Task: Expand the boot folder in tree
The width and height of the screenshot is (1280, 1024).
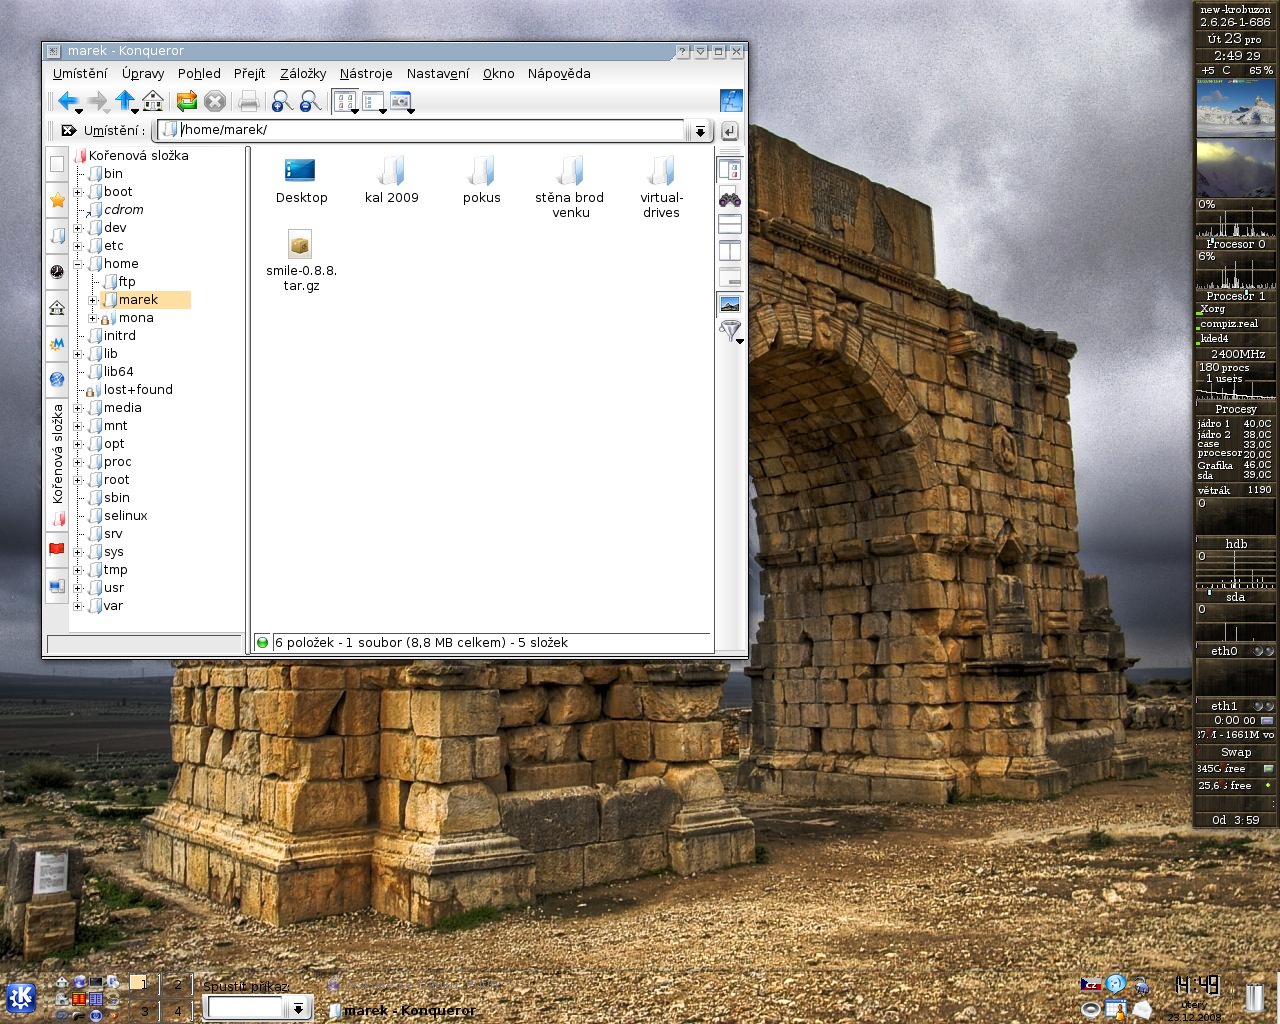Action: [78, 192]
